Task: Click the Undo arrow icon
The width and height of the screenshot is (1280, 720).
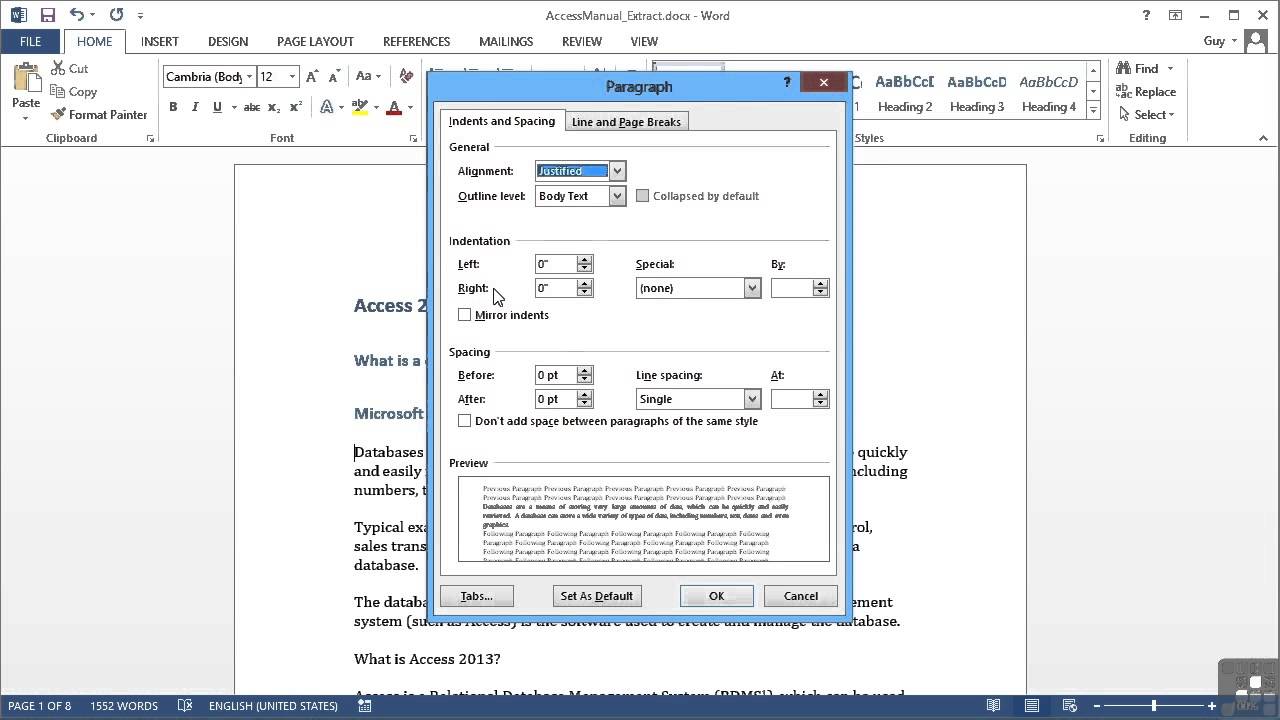Action: pos(77,15)
